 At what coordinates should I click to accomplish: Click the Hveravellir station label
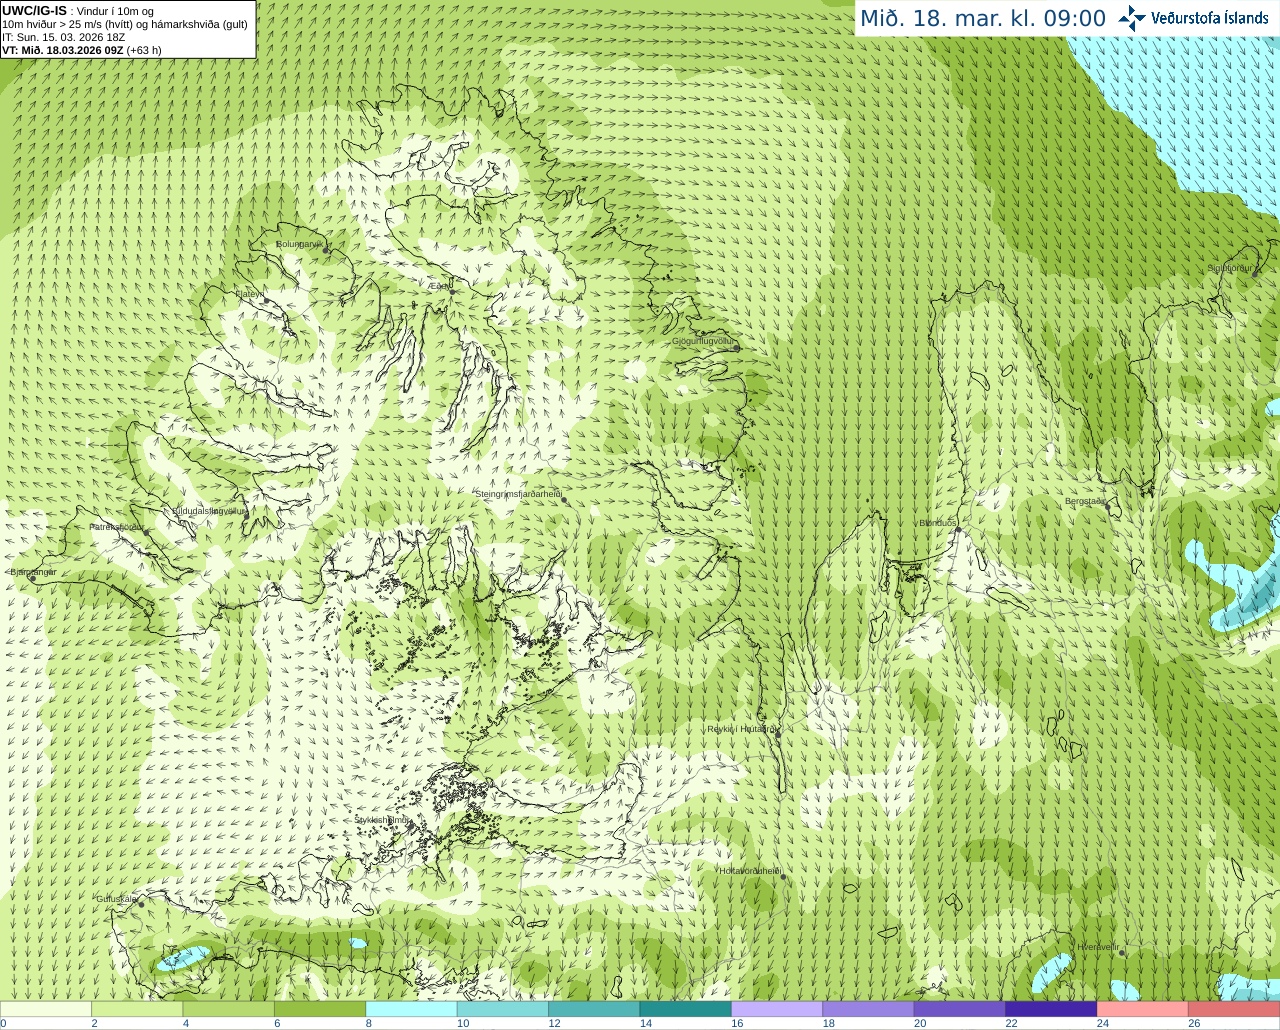click(x=1097, y=946)
